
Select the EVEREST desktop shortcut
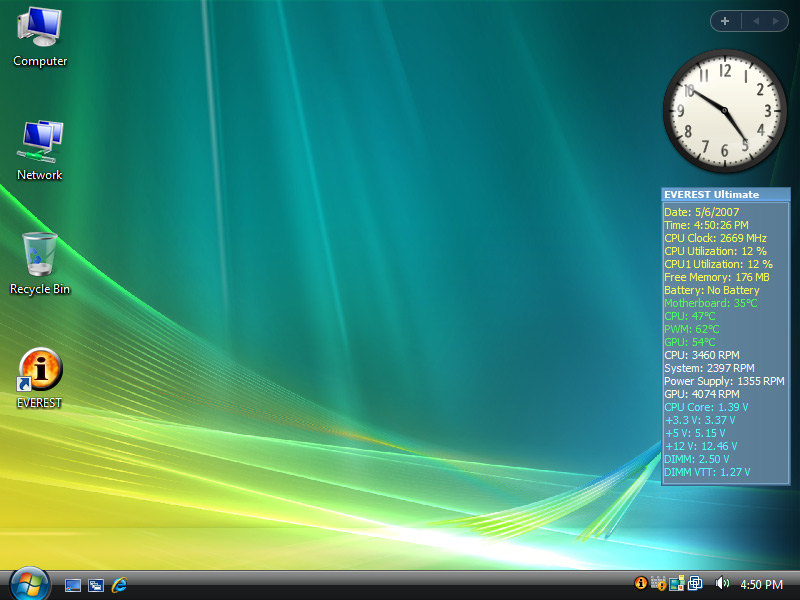[x=40, y=370]
